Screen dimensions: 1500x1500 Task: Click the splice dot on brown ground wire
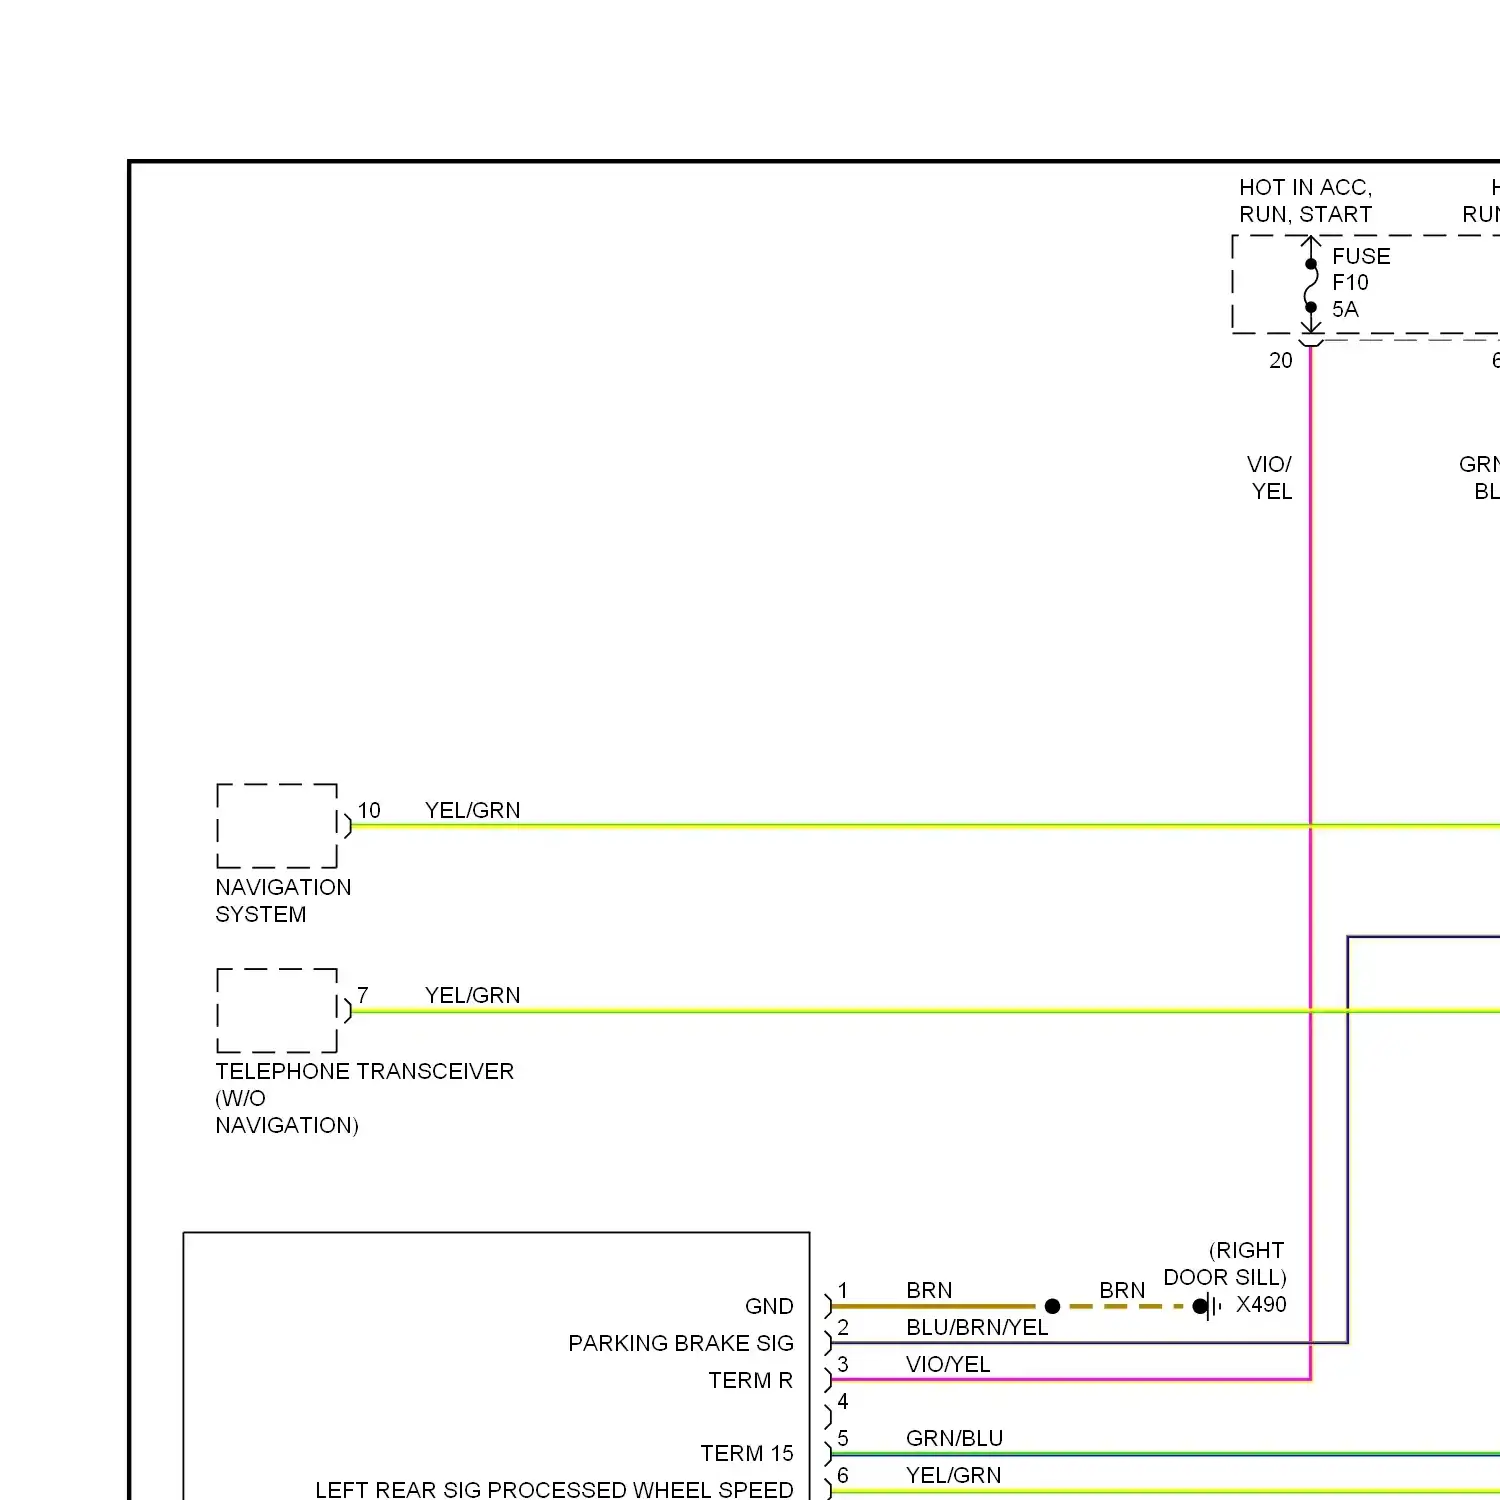pyautogui.click(x=1052, y=1306)
